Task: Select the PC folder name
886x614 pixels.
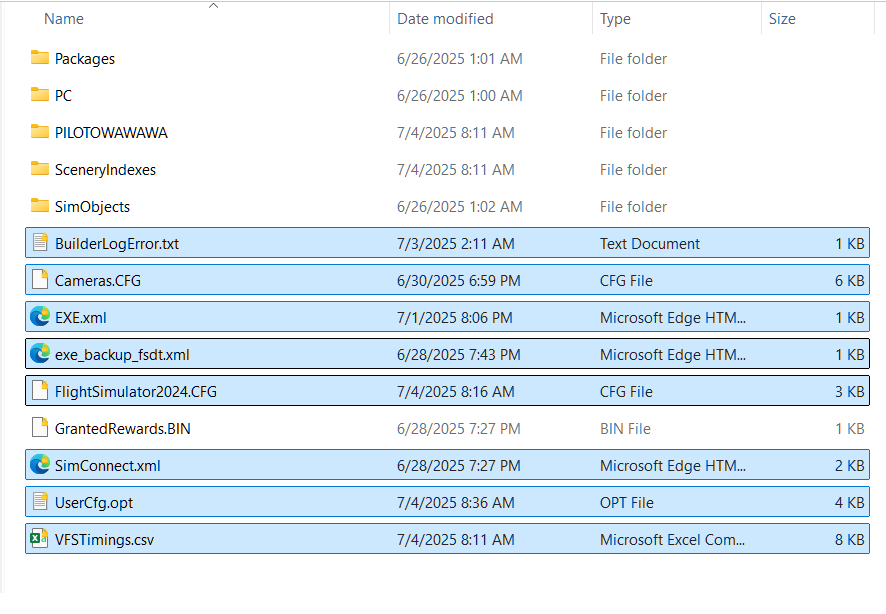Action: coord(63,95)
